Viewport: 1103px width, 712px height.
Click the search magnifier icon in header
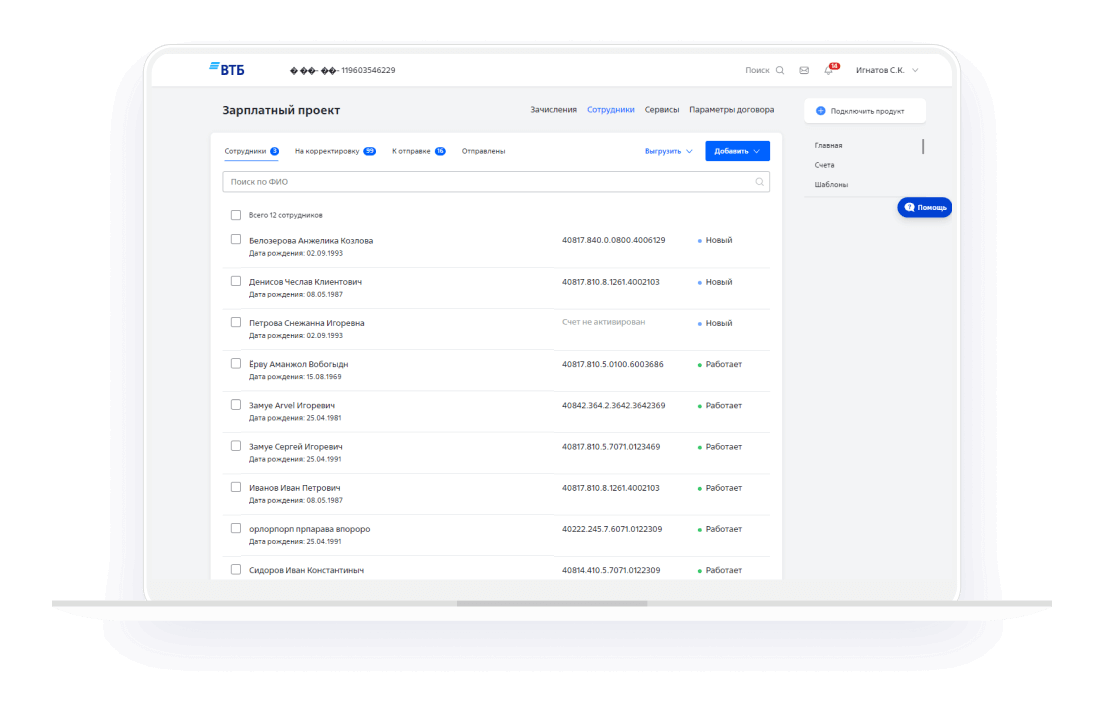click(x=780, y=70)
